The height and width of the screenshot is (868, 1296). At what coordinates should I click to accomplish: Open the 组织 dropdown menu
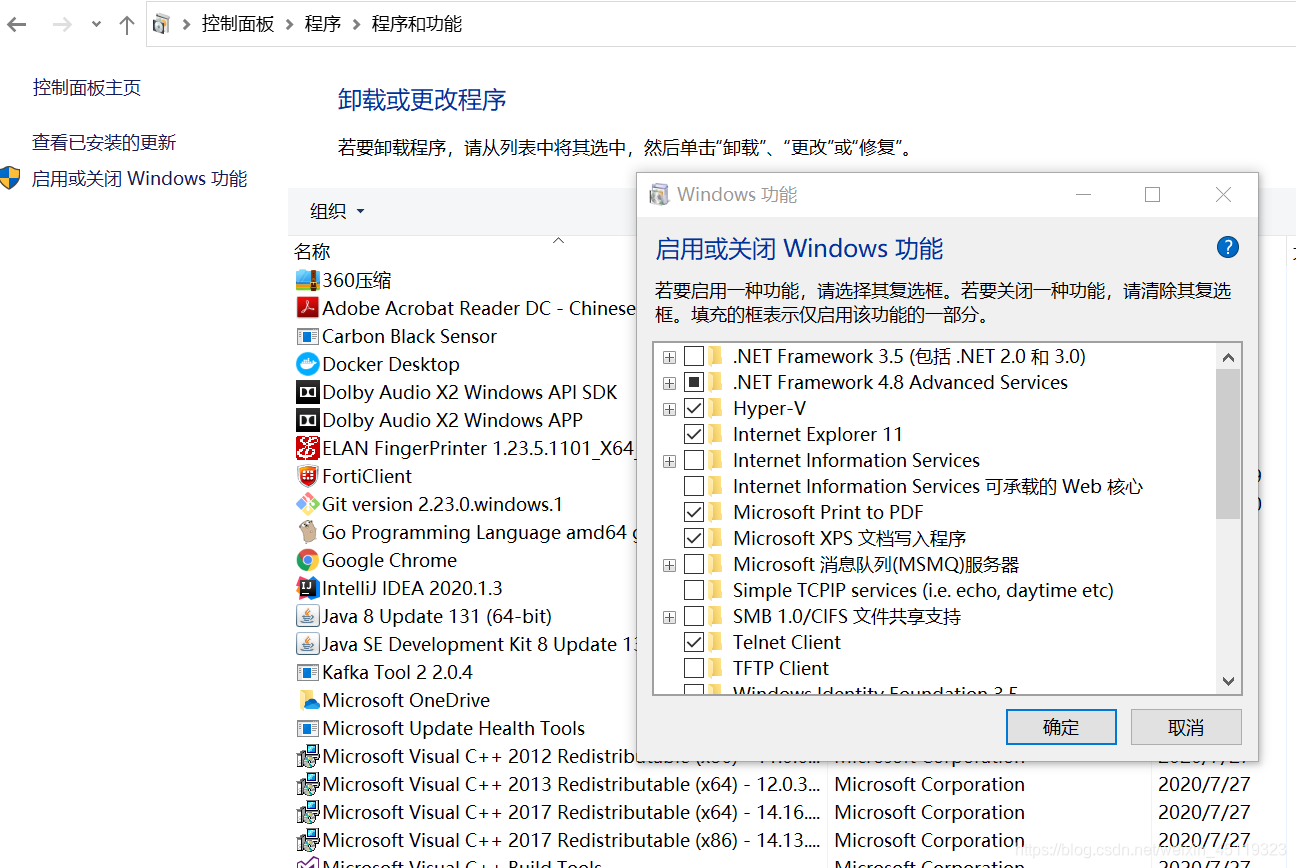(337, 211)
